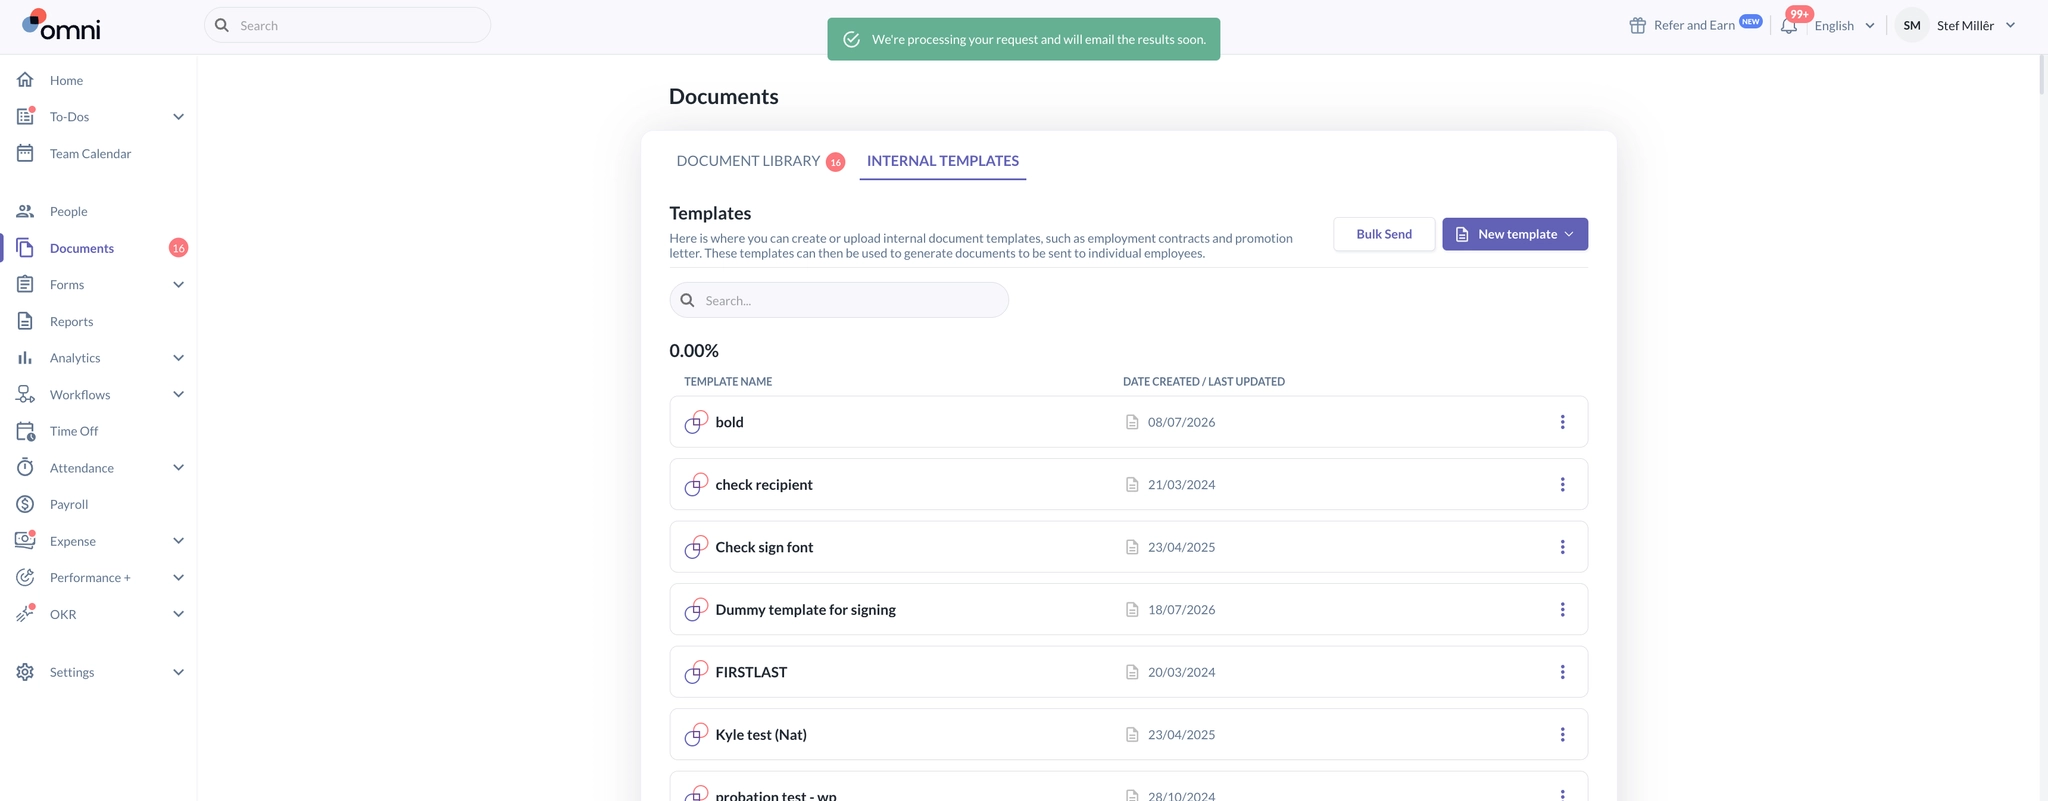Click the template icon beside FIRSTLAST
Screen dimensions: 2048x801
pyautogui.click(x=696, y=672)
